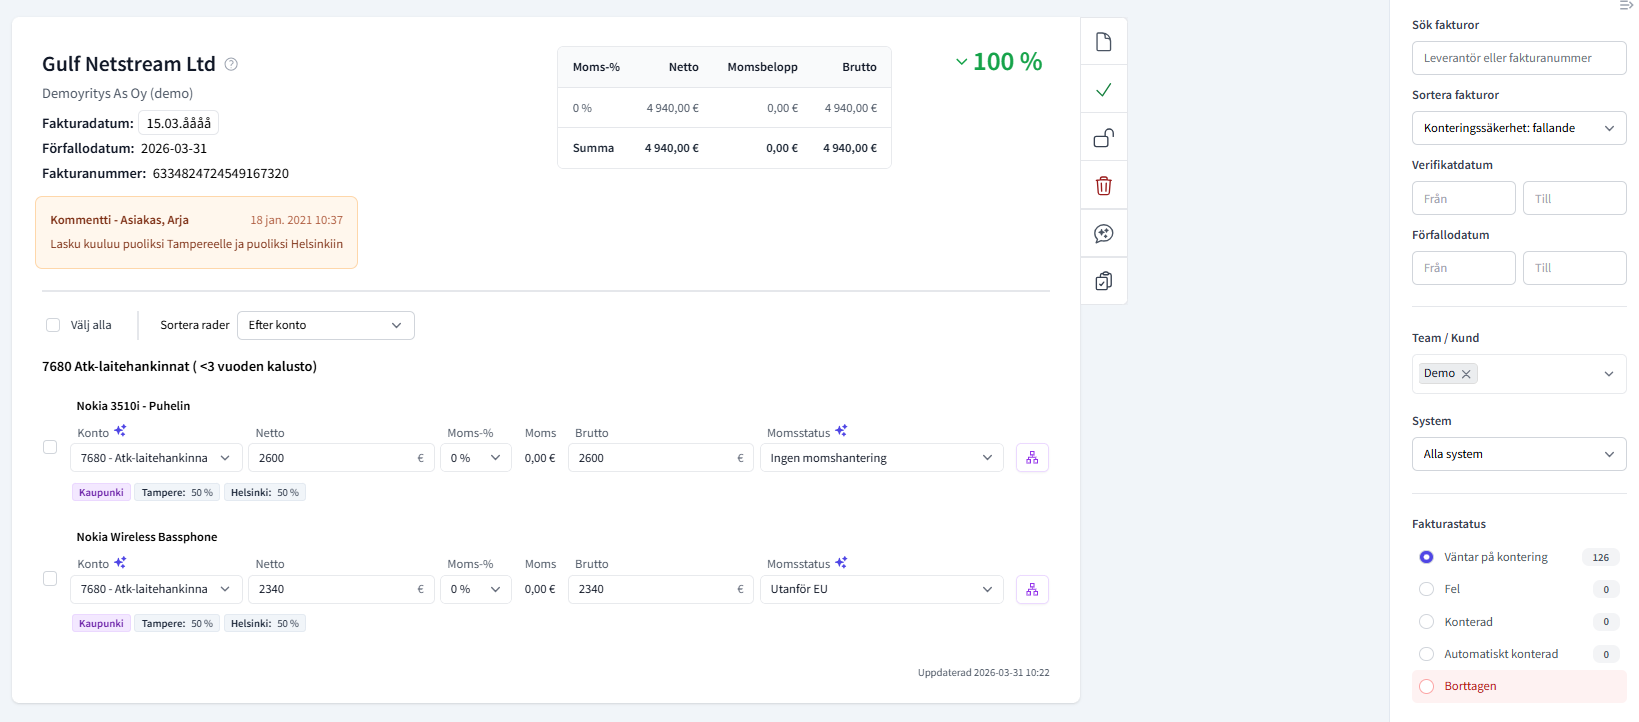The width and height of the screenshot is (1639, 722).
Task: Open the dimension split icon for the Nokia 3510i row
Action: pyautogui.click(x=1032, y=458)
